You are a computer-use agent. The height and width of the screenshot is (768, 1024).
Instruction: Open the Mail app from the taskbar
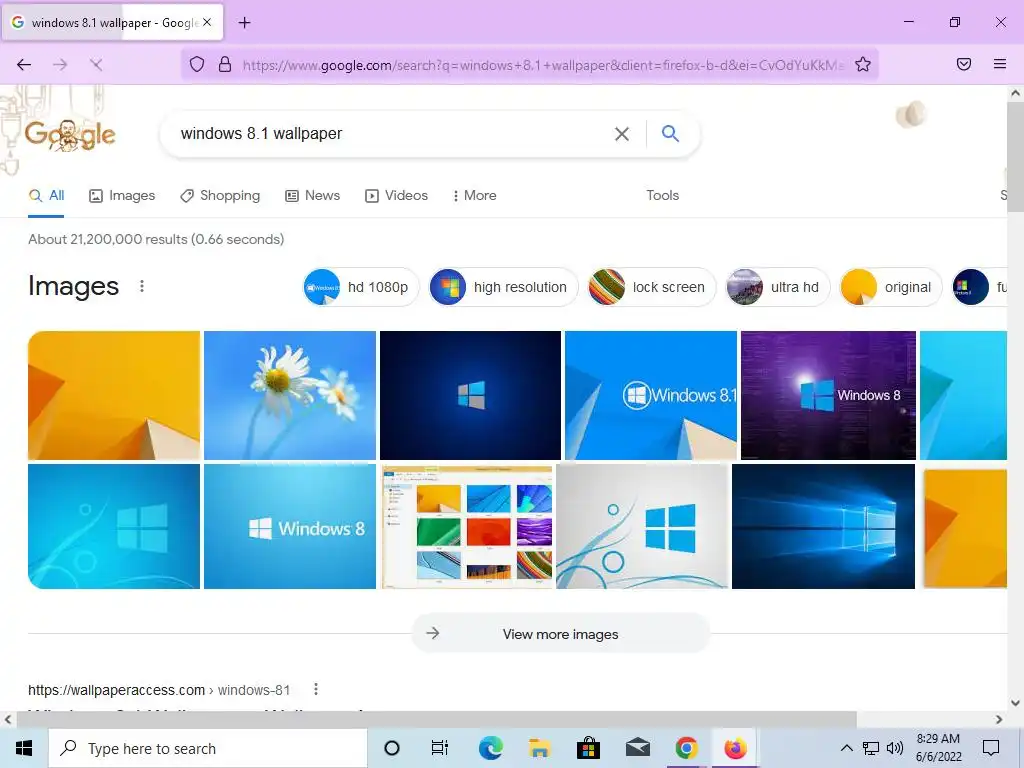tap(637, 748)
